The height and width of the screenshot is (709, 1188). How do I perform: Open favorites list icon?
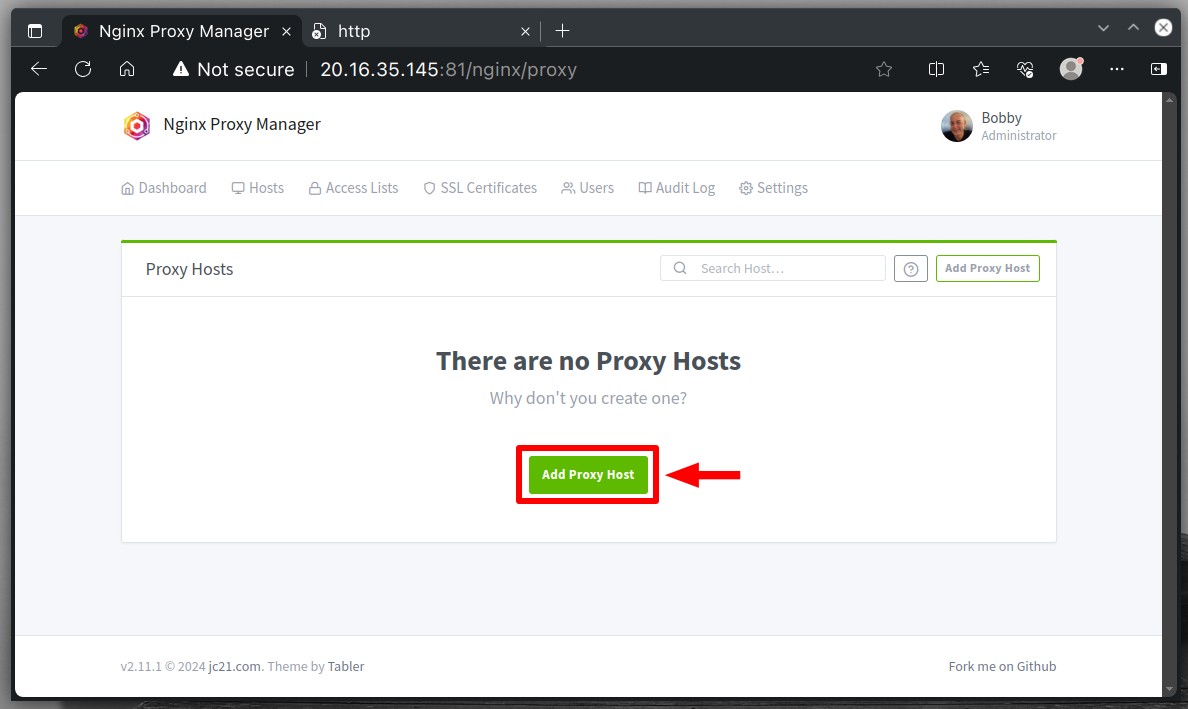tap(980, 70)
